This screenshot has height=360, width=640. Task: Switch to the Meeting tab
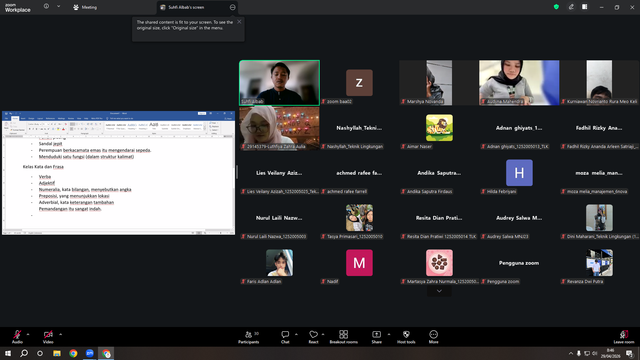[85, 7]
